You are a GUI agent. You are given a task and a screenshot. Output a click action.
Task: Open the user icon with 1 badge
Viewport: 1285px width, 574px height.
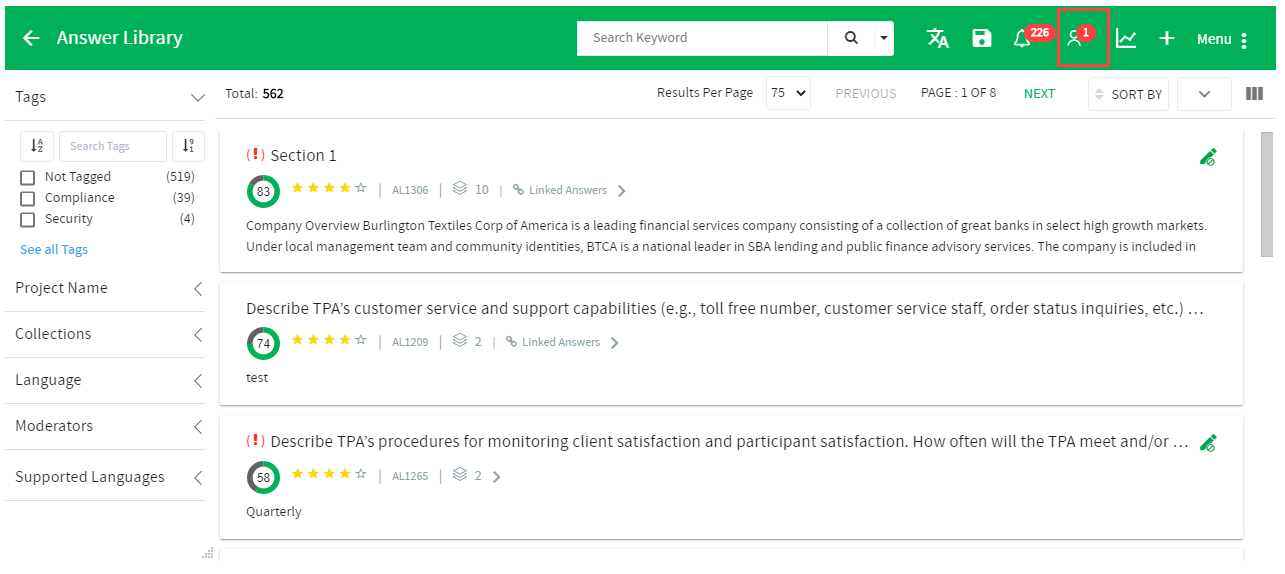(x=1075, y=39)
